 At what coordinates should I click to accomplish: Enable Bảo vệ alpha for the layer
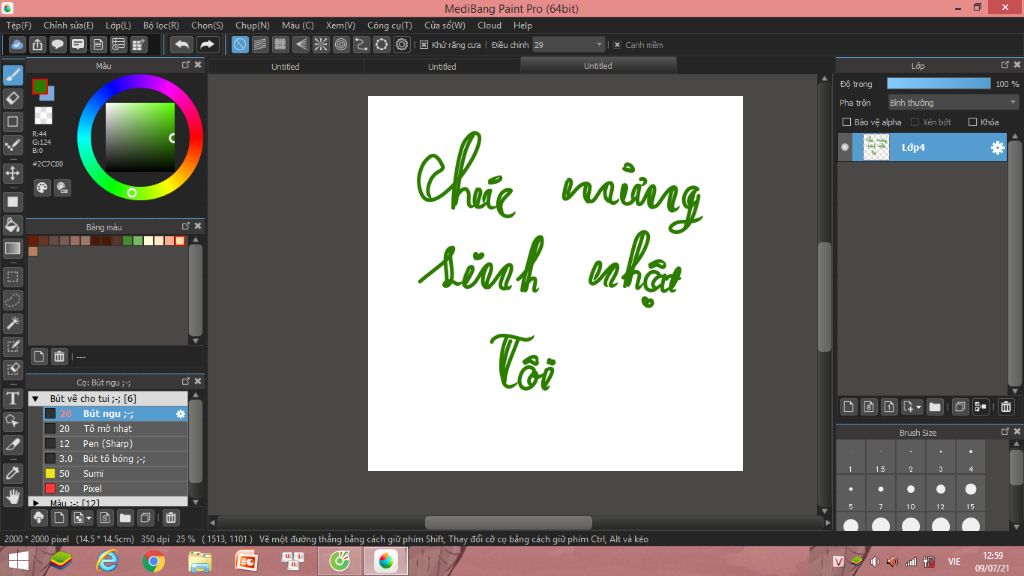[x=847, y=122]
